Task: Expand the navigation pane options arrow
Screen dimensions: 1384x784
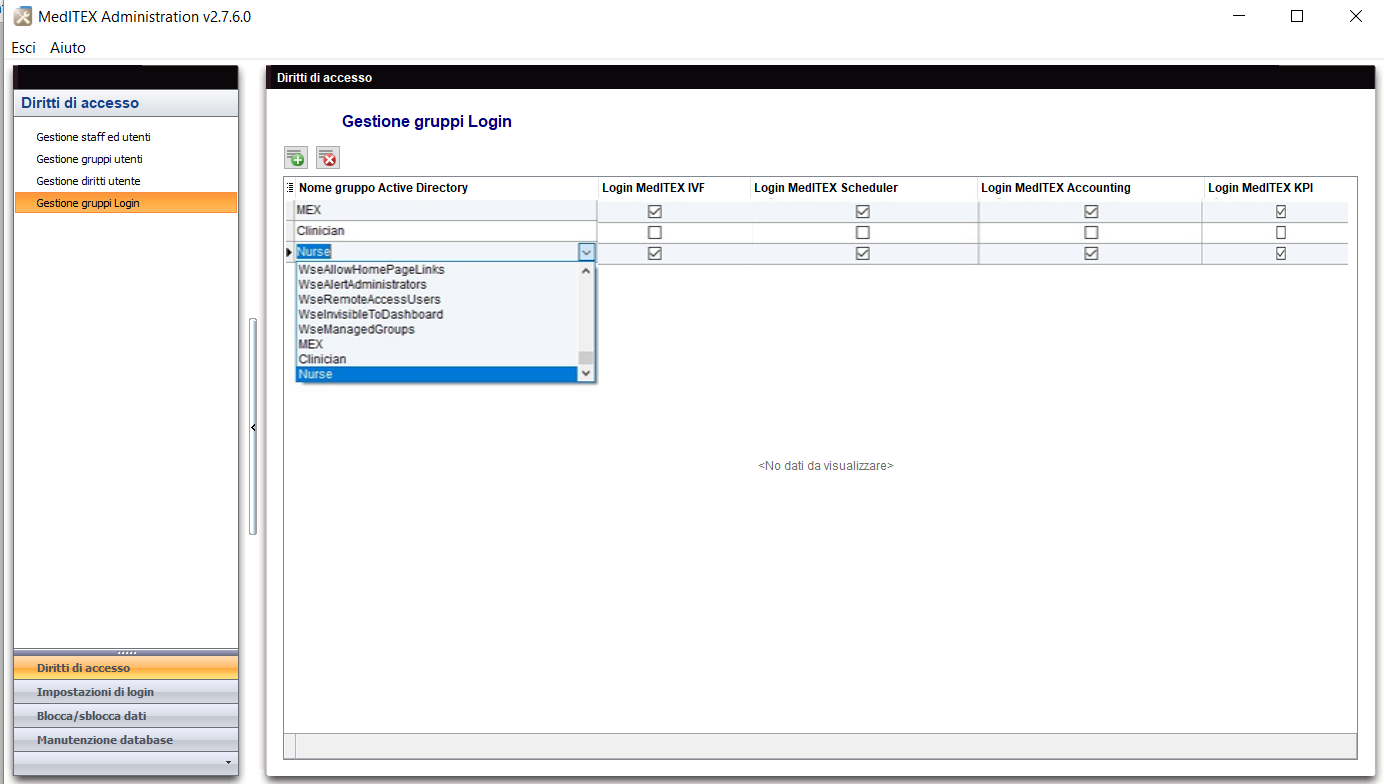Action: point(229,762)
